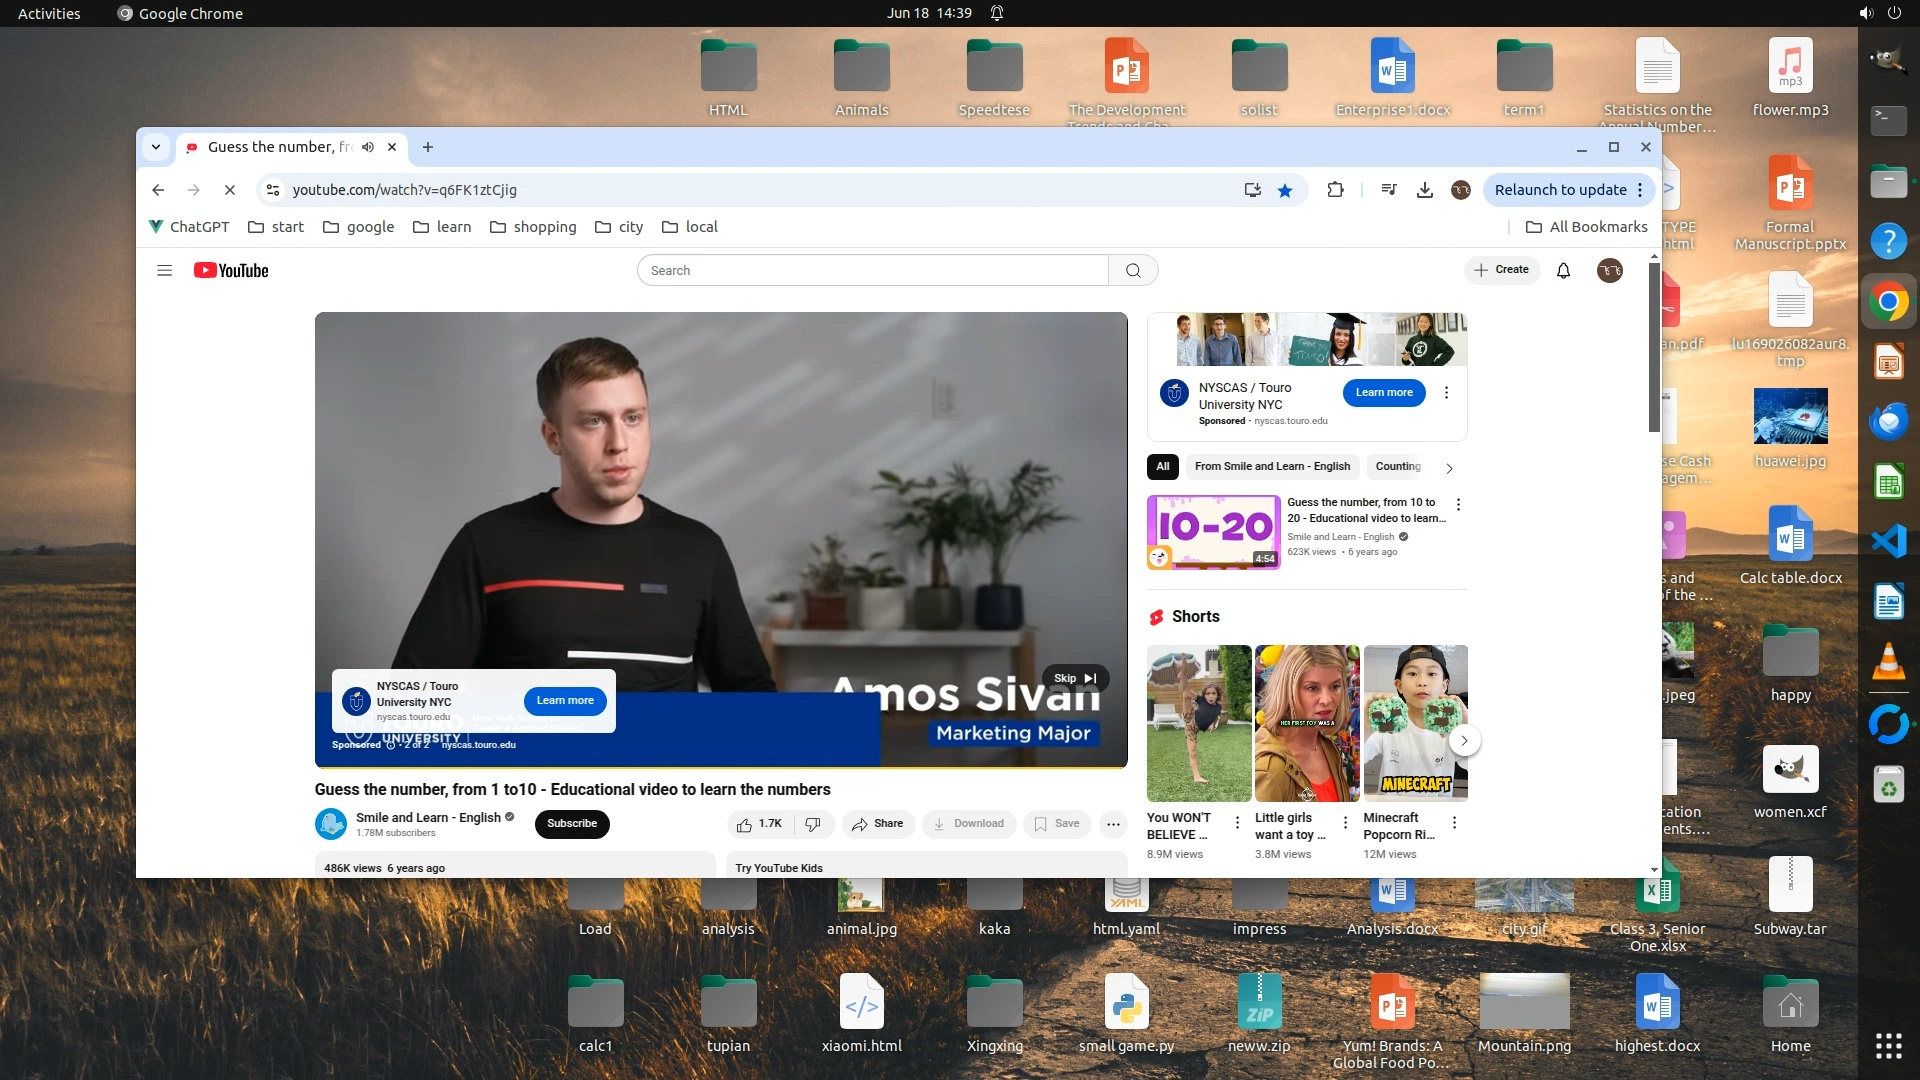
Task: Open the 10-20 video thumbnail
Action: [1213, 531]
